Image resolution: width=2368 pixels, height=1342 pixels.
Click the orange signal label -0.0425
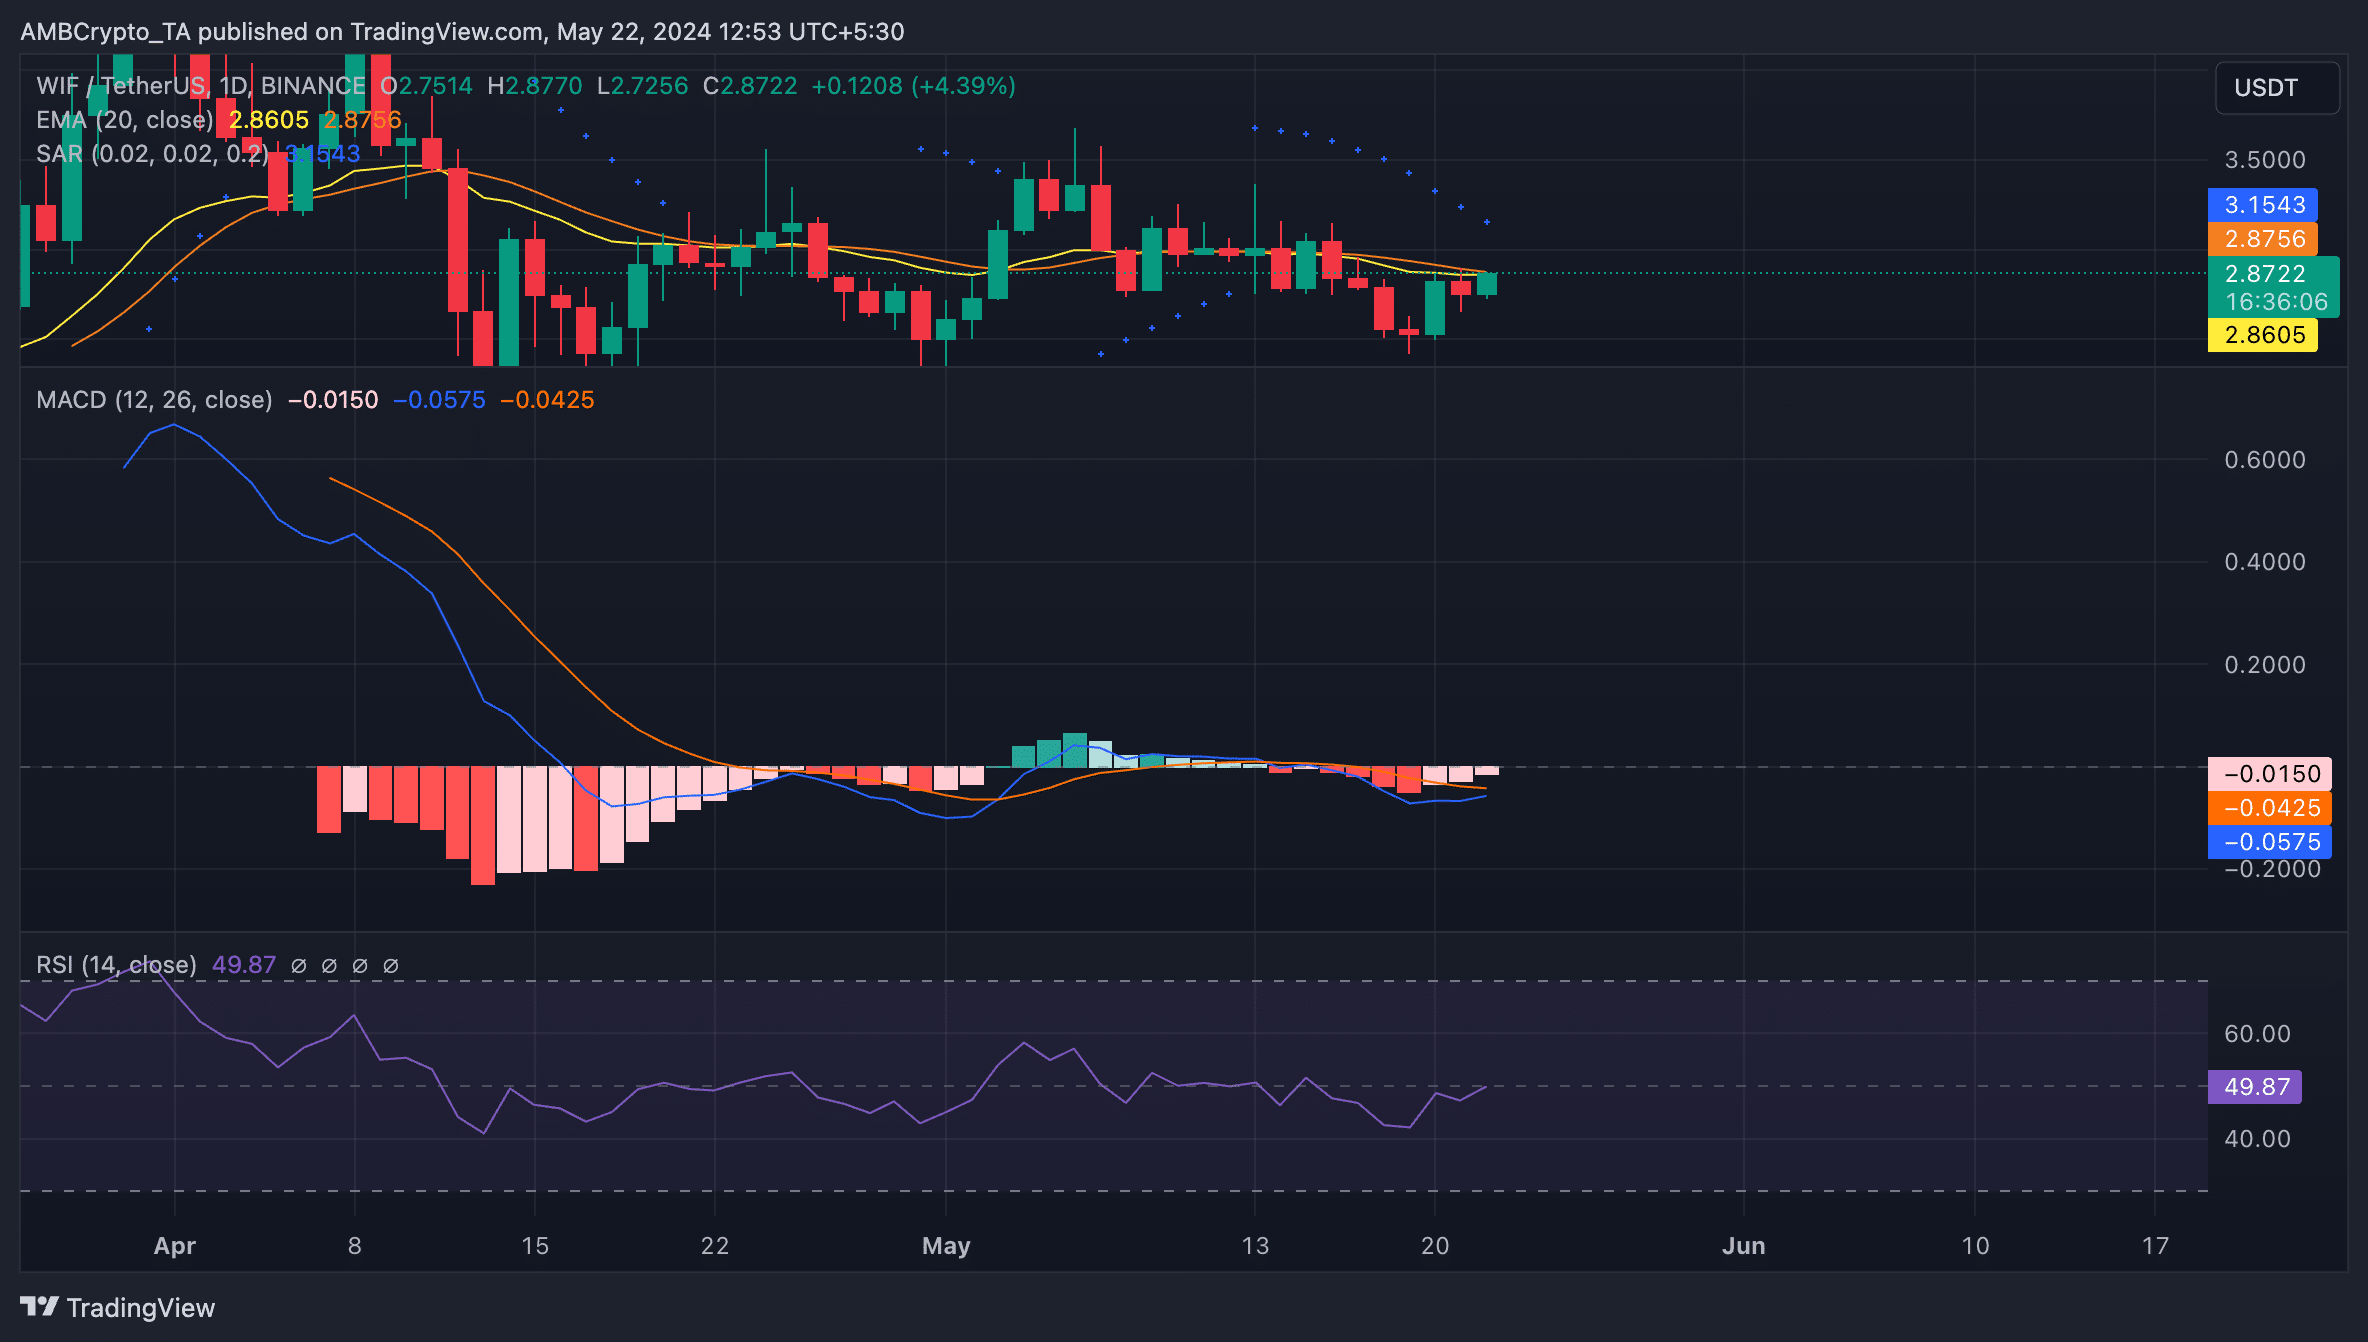point(2269,808)
